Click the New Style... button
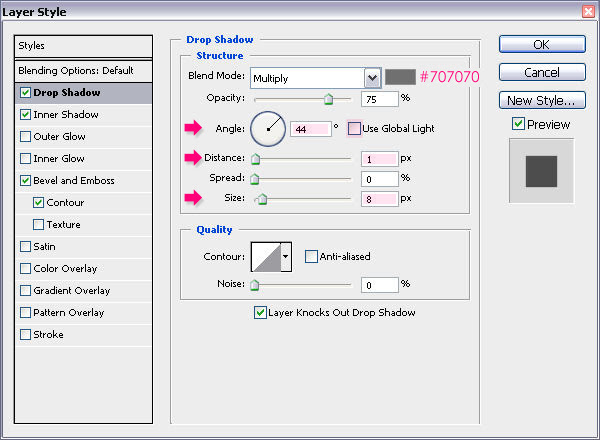600x440 pixels. [x=542, y=101]
